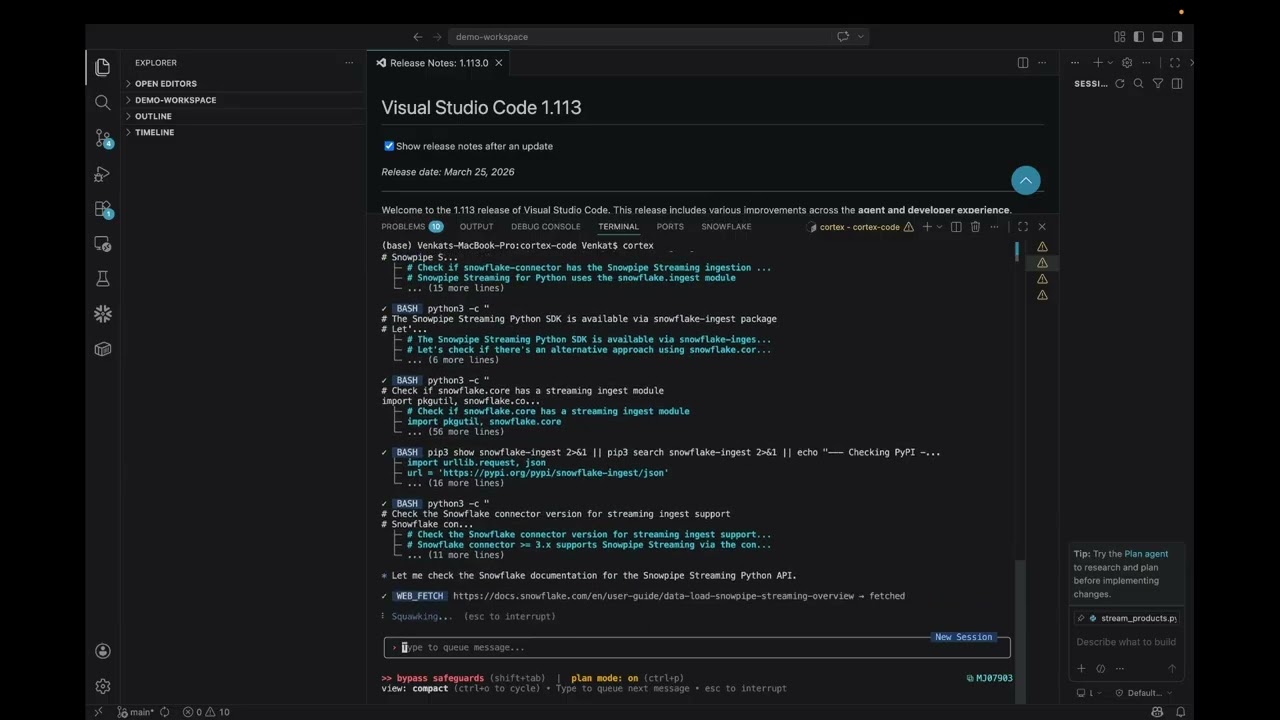Toggle Primary Side Bar visibility
This screenshot has height=720, width=1280.
point(1139,37)
